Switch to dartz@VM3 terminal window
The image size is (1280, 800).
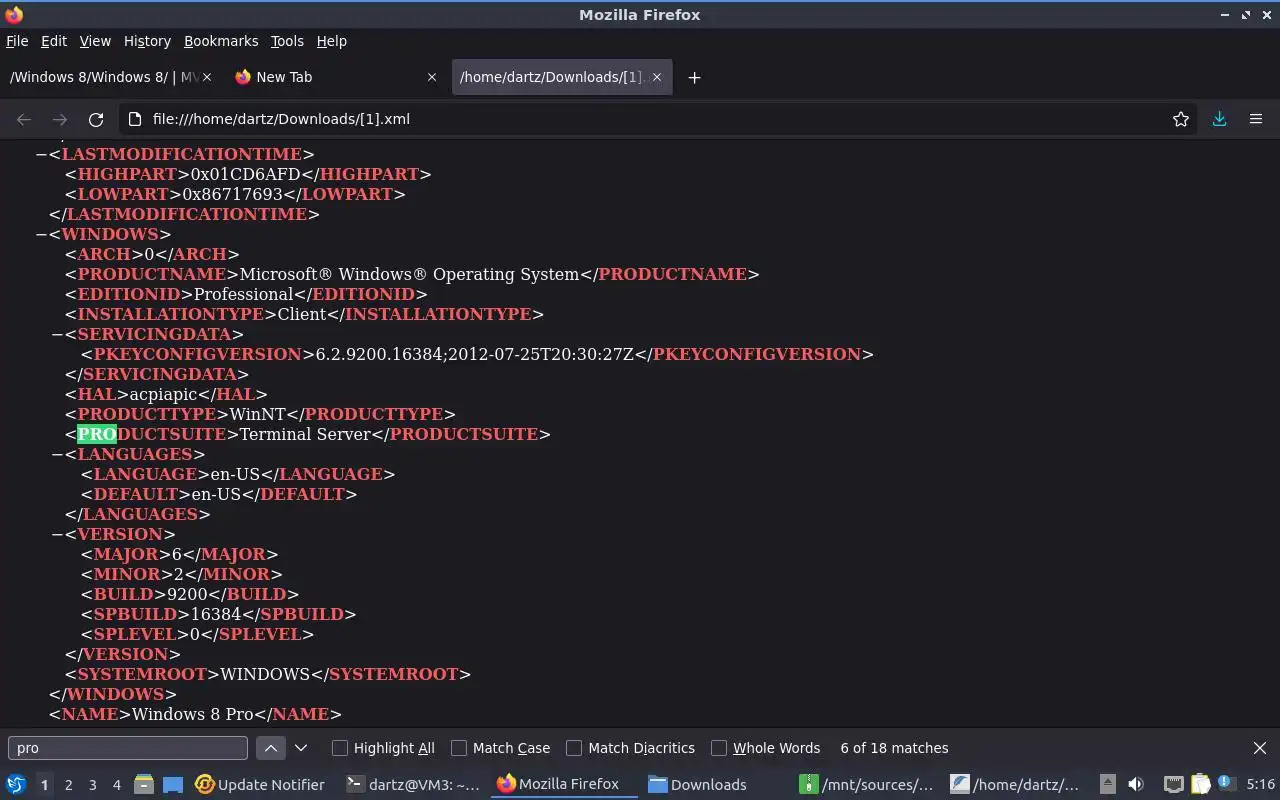pos(412,785)
